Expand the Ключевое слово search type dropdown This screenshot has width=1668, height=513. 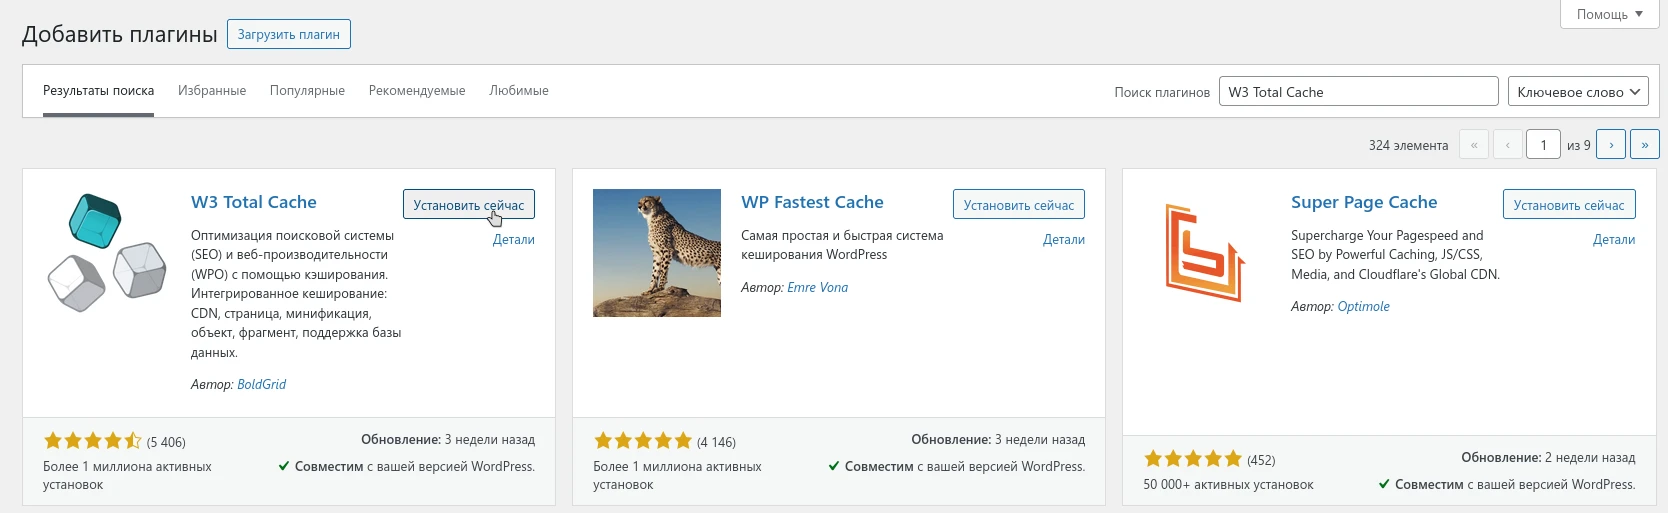[1578, 92]
